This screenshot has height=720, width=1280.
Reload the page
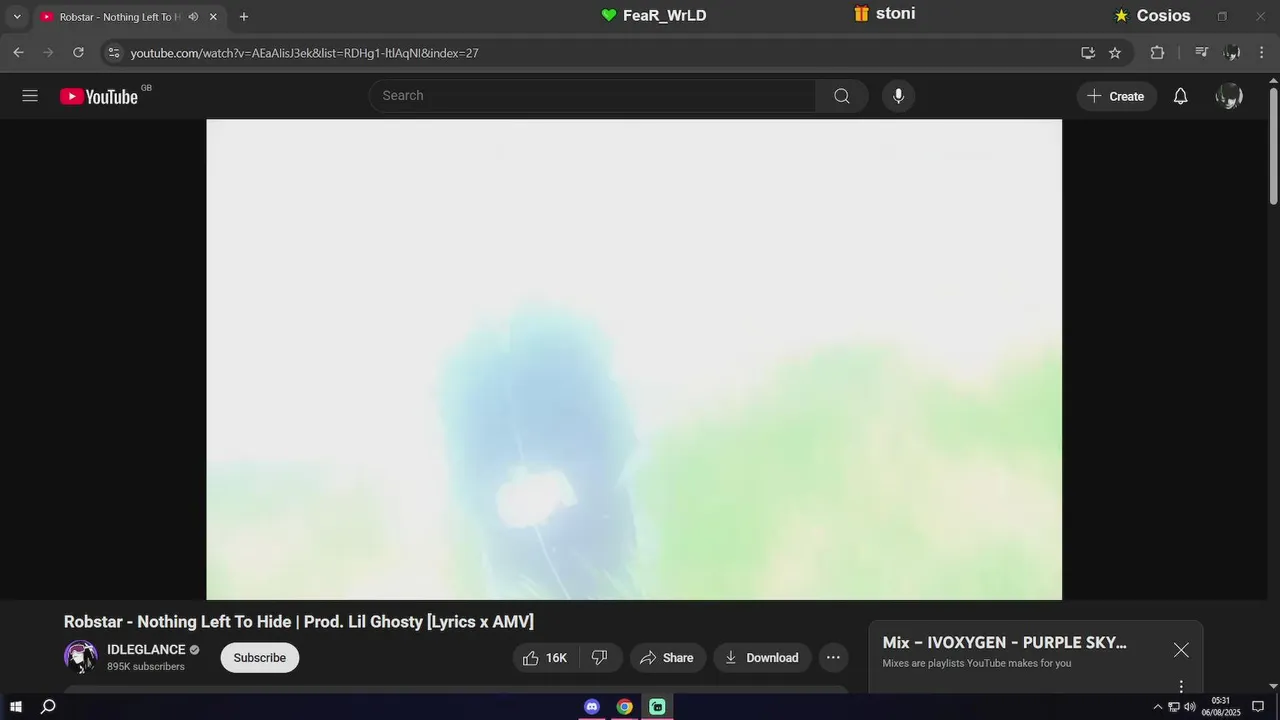pyautogui.click(x=78, y=53)
